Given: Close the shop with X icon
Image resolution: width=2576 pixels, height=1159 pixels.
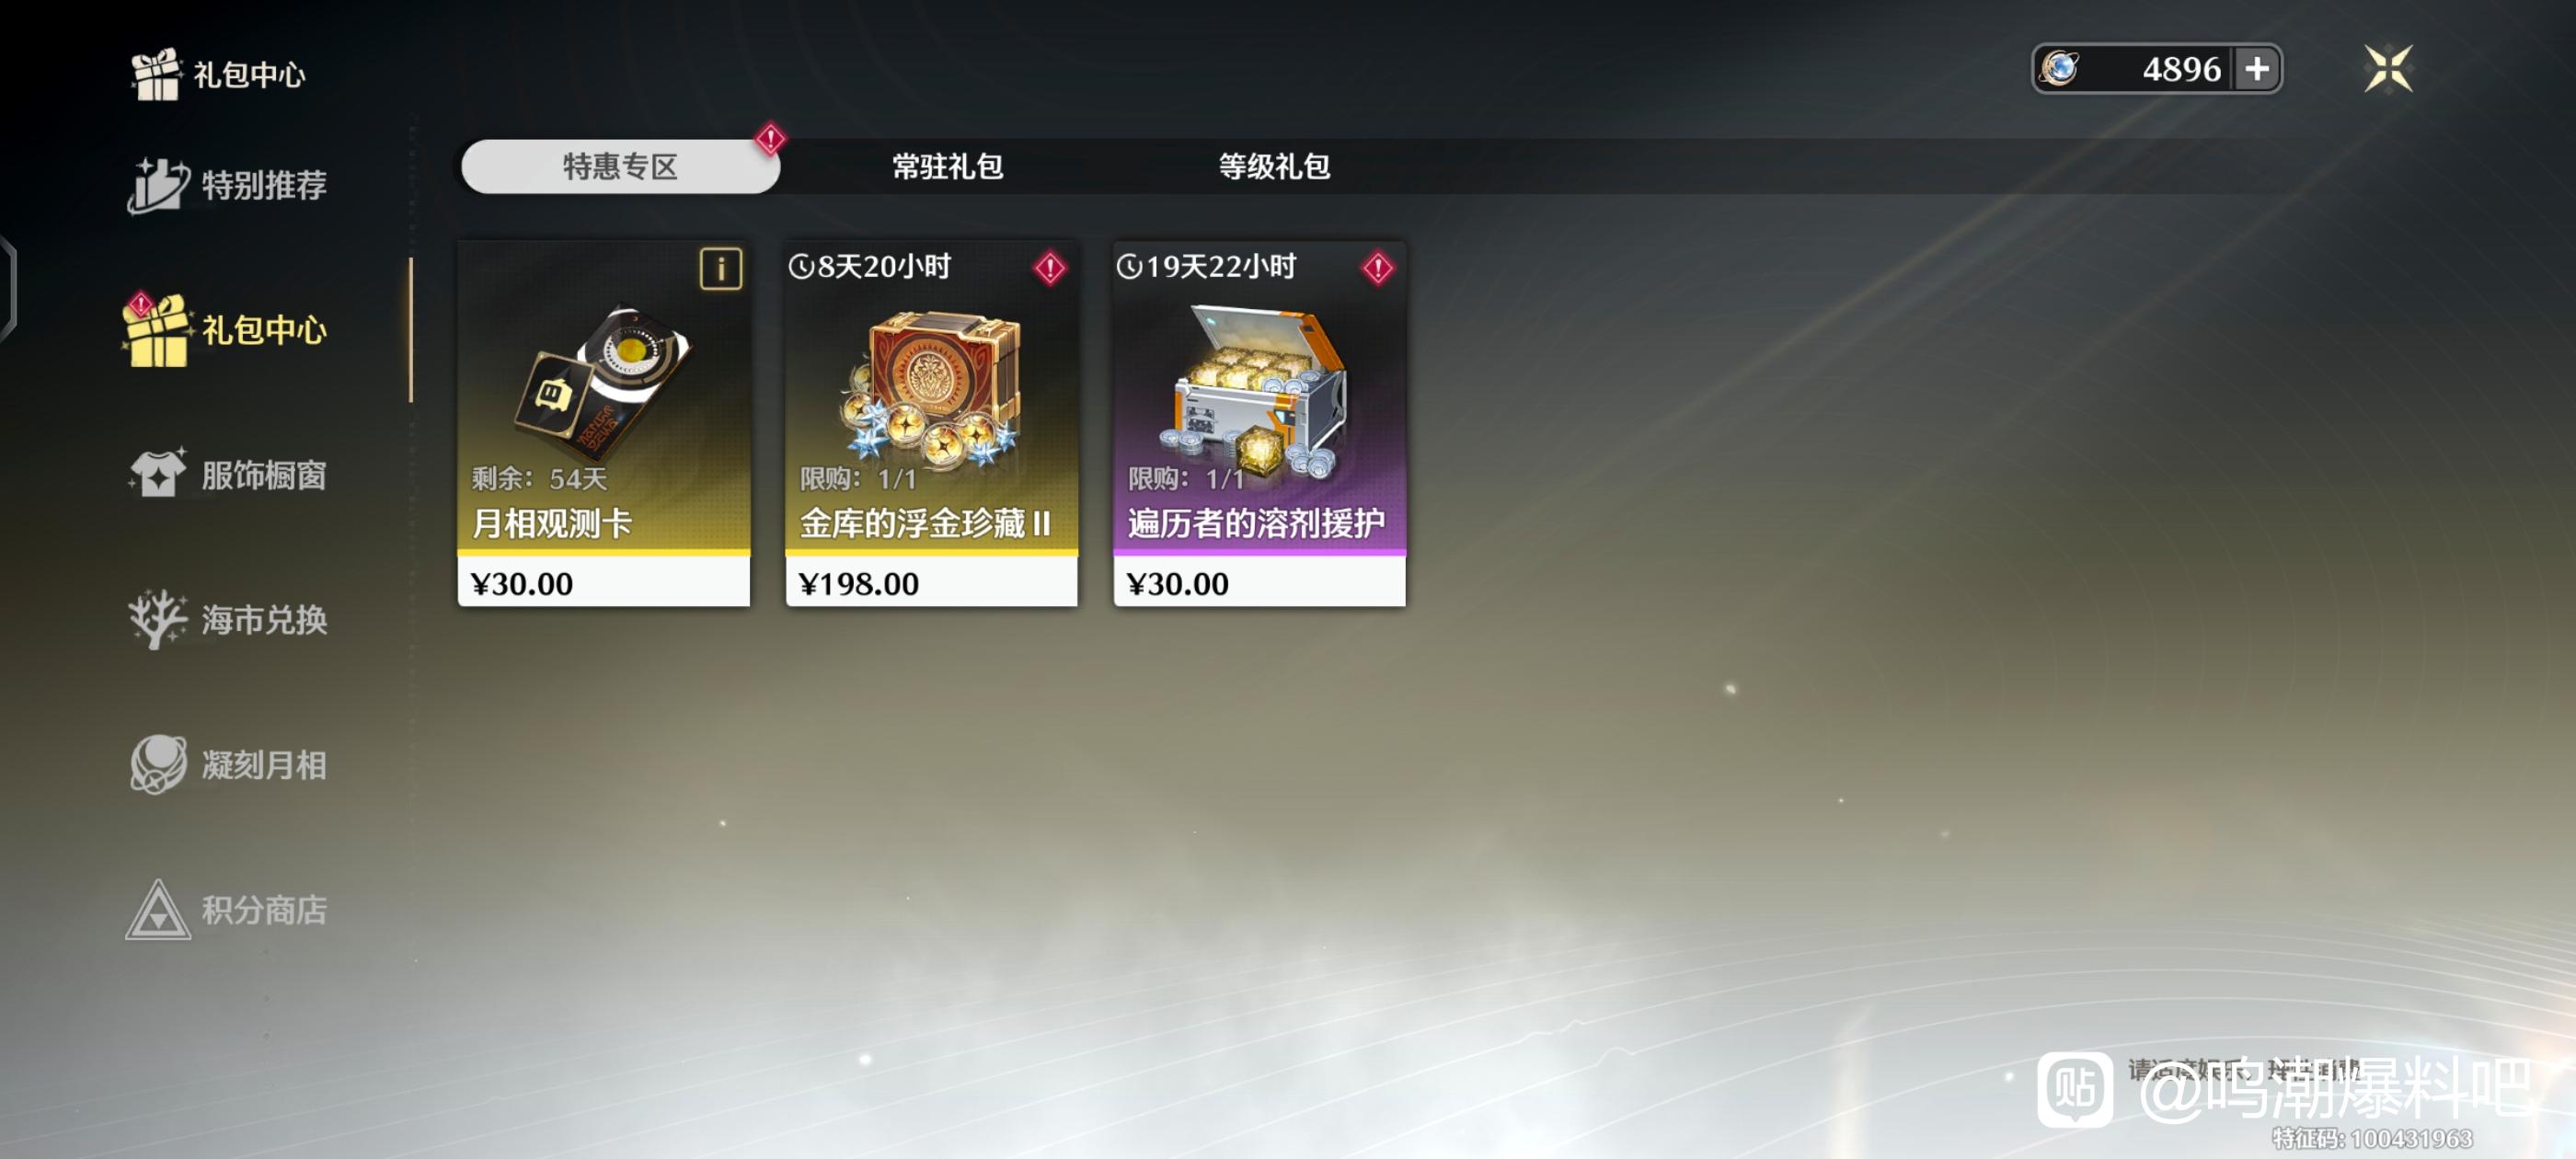Looking at the screenshot, I should point(2388,69).
